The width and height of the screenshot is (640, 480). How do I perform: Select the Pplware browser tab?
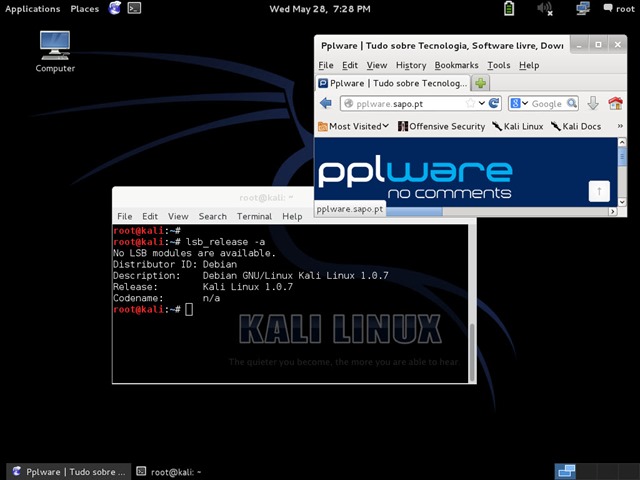393,83
